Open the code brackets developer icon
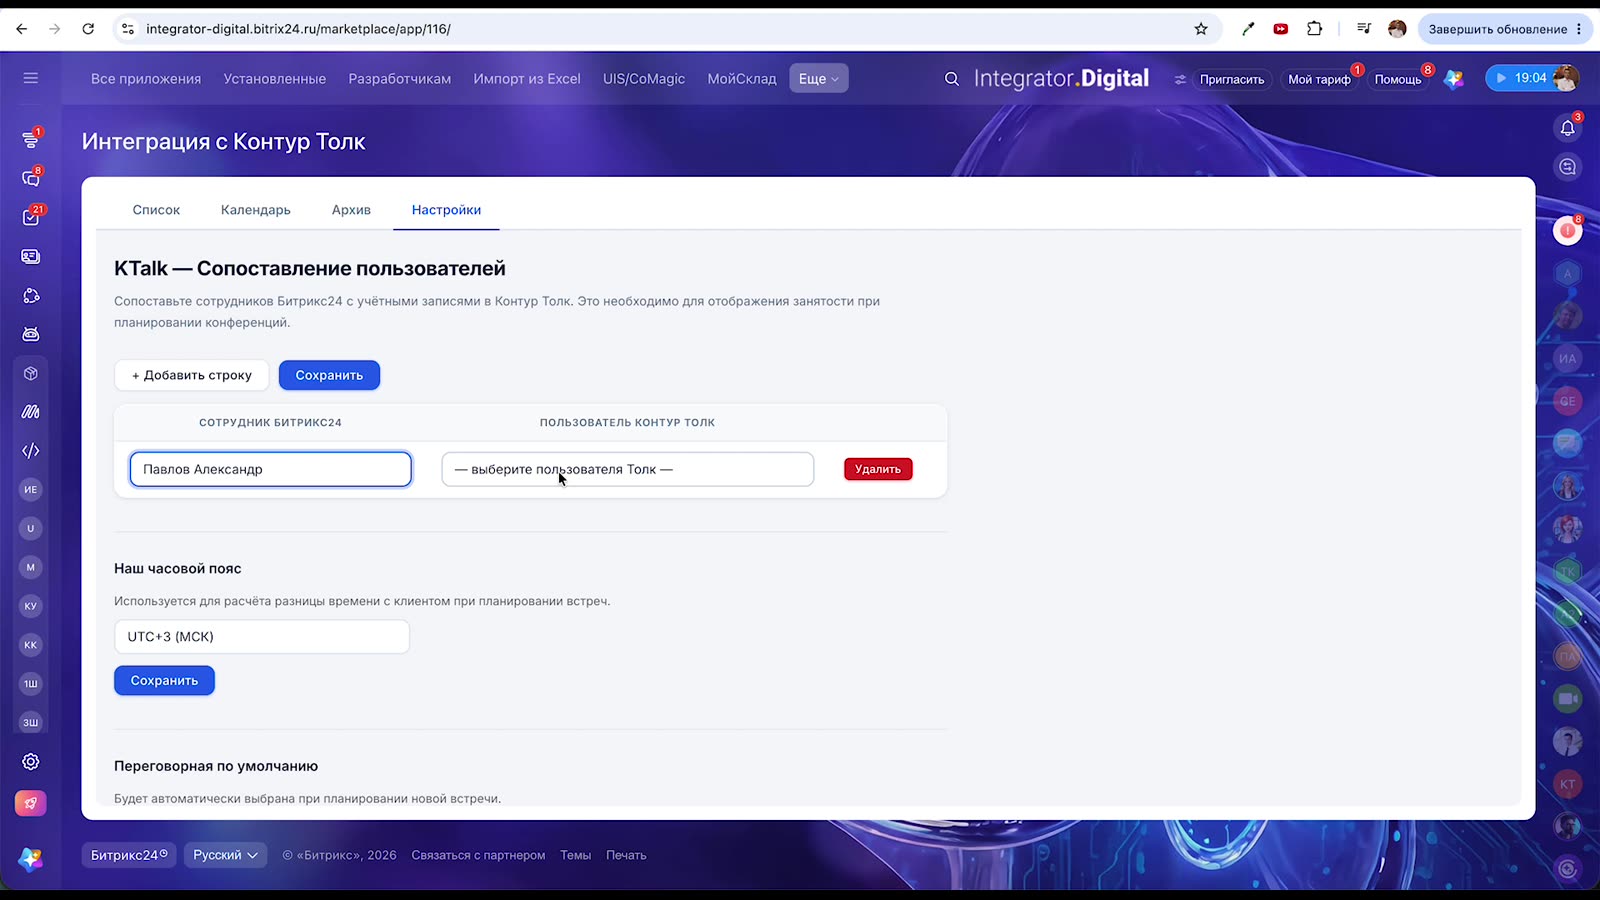1600x900 pixels. point(31,450)
